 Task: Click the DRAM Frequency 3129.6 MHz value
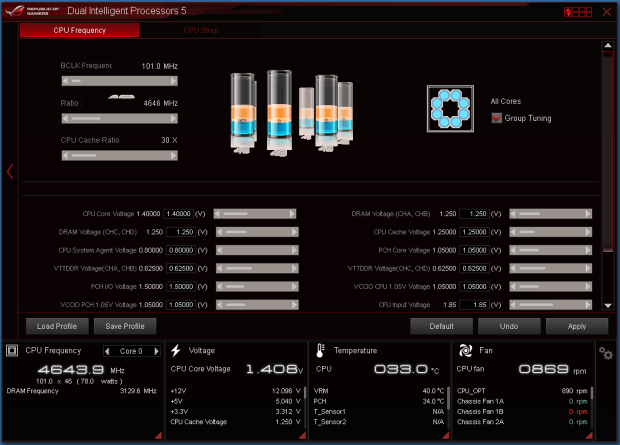(138, 391)
